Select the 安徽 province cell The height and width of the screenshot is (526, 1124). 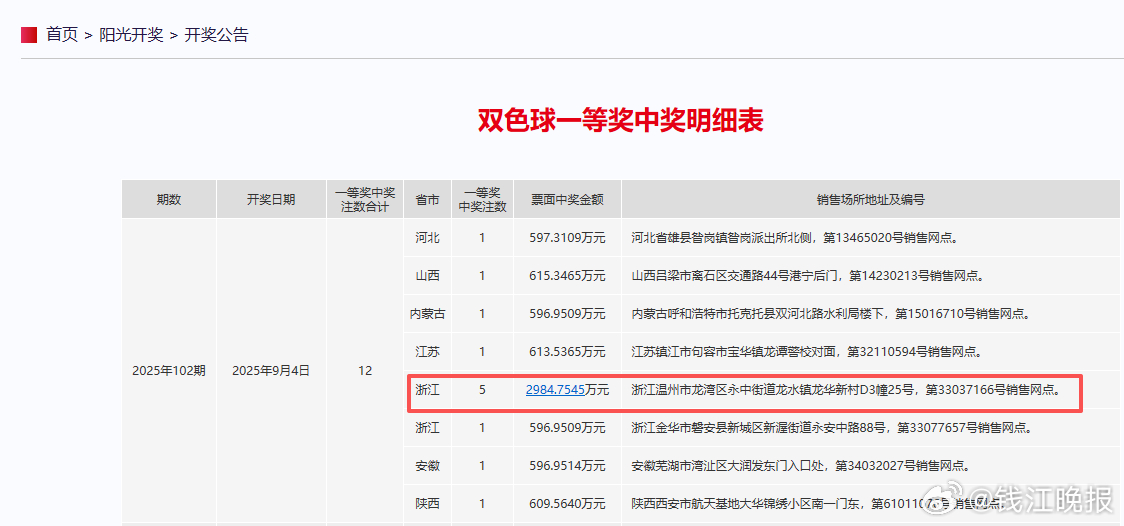click(428, 466)
